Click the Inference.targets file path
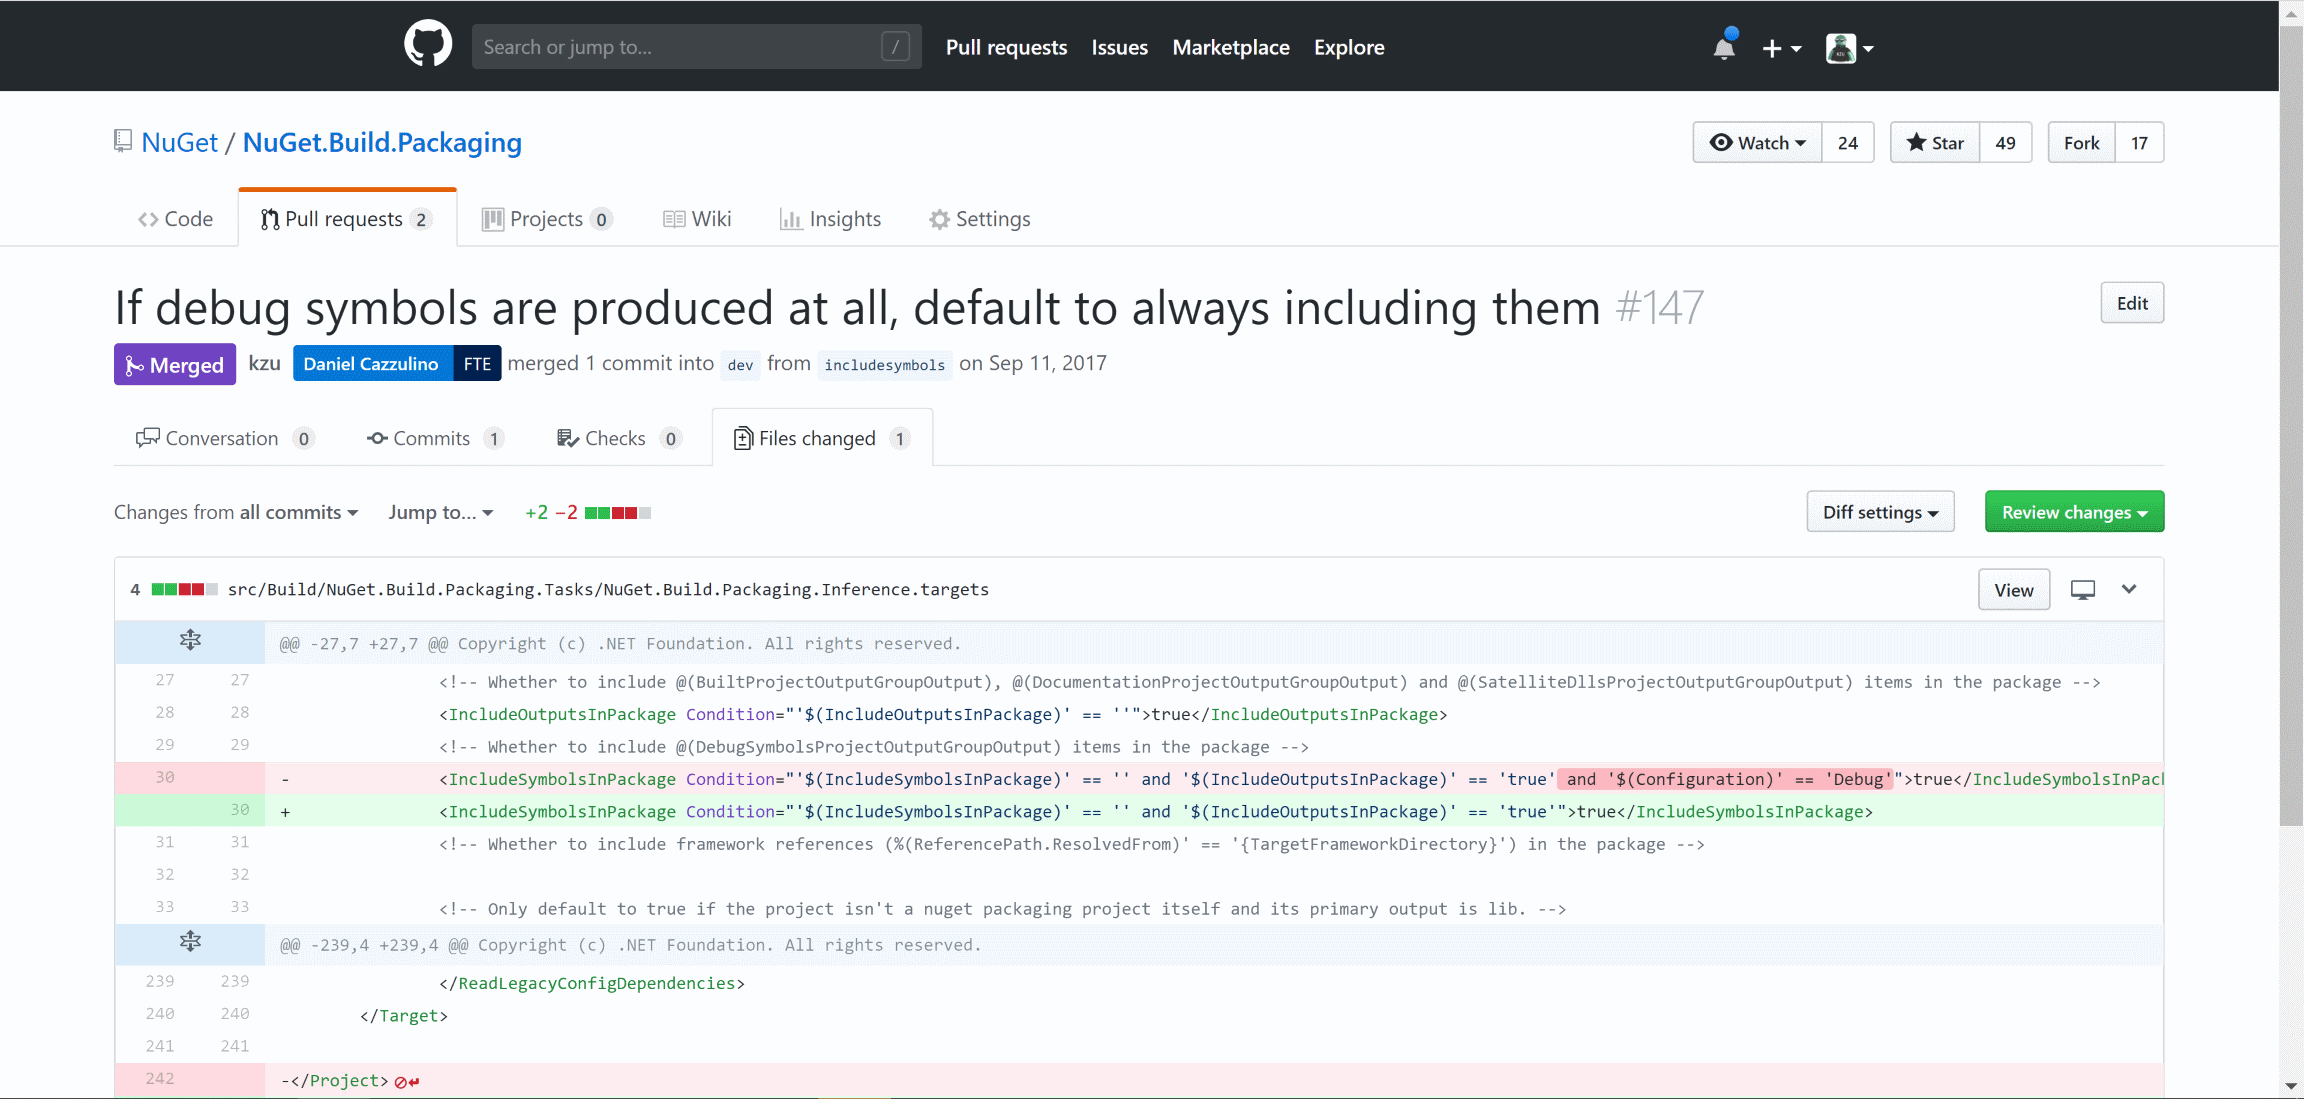This screenshot has width=2304, height=1099. coord(608,589)
